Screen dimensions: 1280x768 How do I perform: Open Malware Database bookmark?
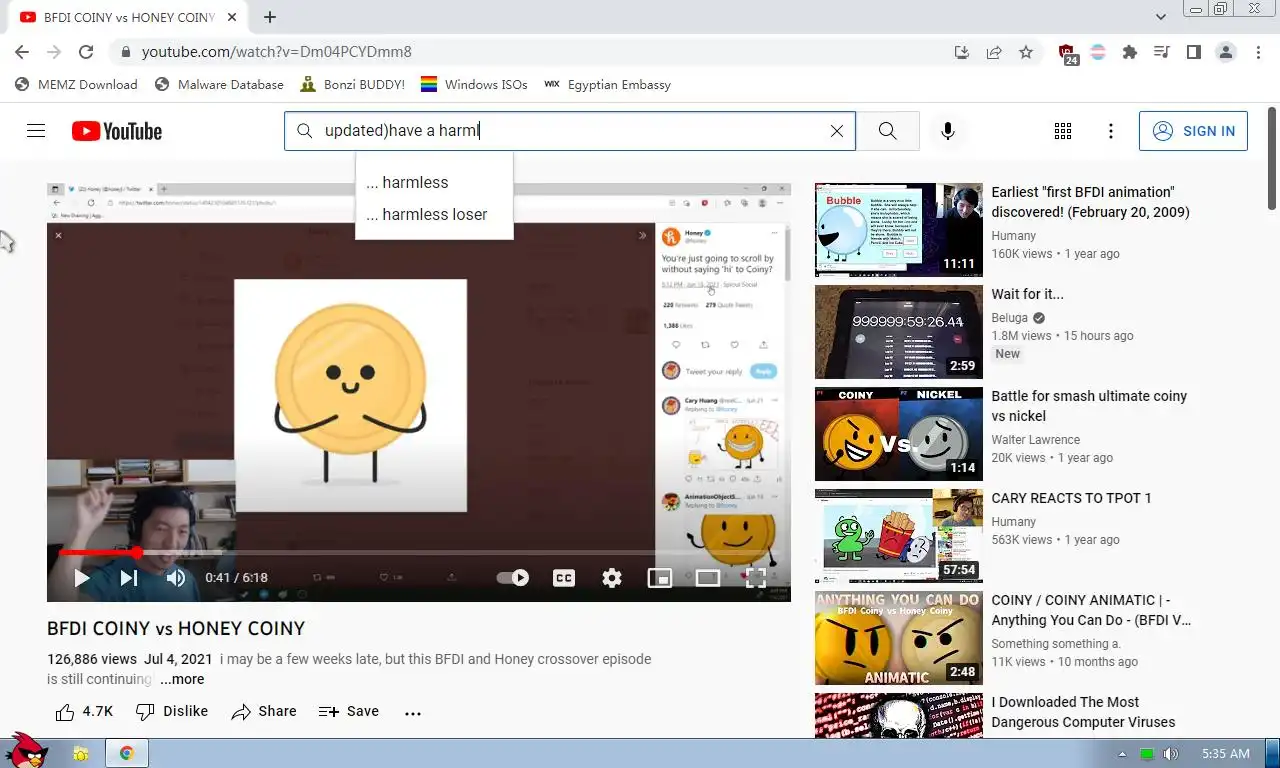pyautogui.click(x=219, y=84)
